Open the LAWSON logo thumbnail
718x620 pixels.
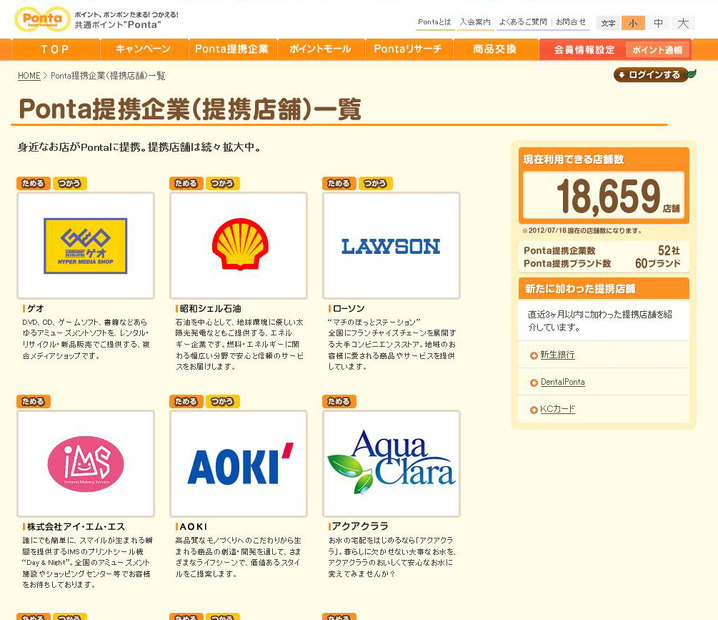(392, 246)
